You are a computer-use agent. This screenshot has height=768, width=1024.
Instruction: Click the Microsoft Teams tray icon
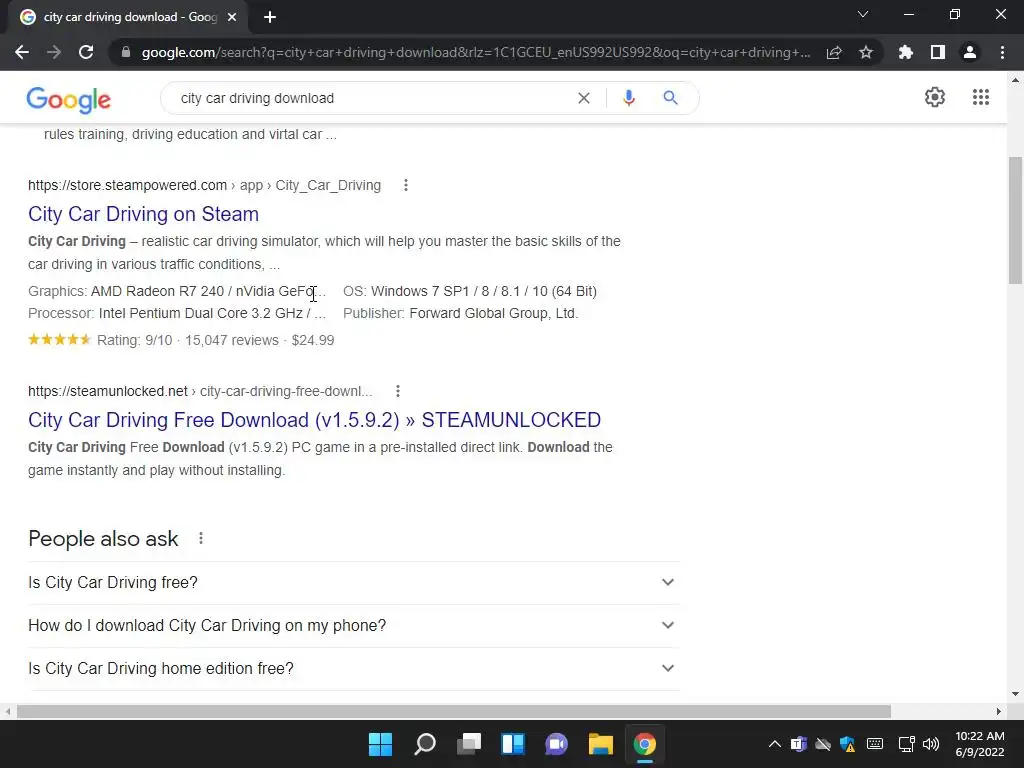pyautogui.click(x=799, y=744)
